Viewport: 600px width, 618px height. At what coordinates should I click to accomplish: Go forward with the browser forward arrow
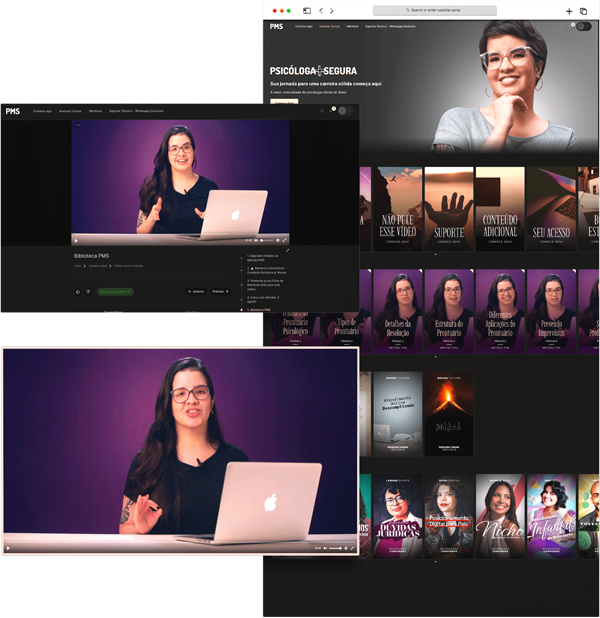pos(332,11)
